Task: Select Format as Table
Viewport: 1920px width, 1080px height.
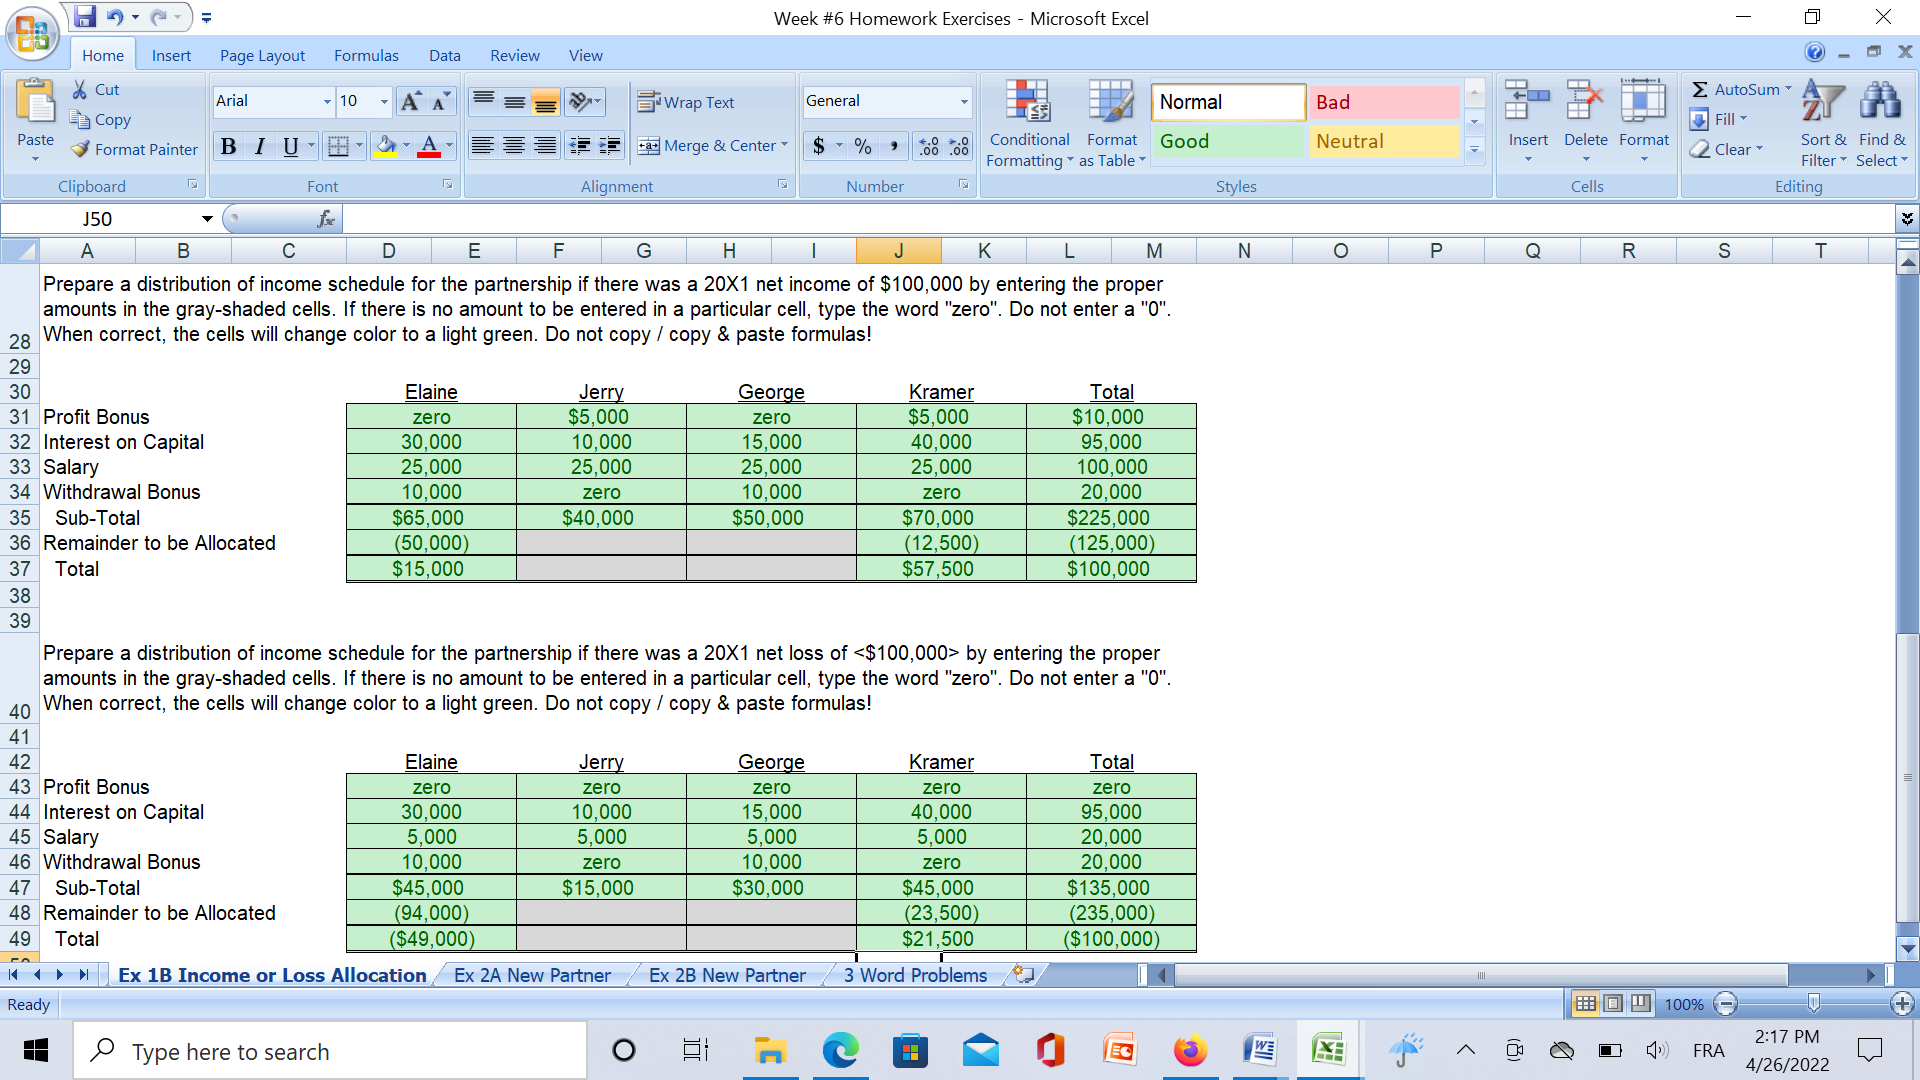Action: tap(1110, 122)
